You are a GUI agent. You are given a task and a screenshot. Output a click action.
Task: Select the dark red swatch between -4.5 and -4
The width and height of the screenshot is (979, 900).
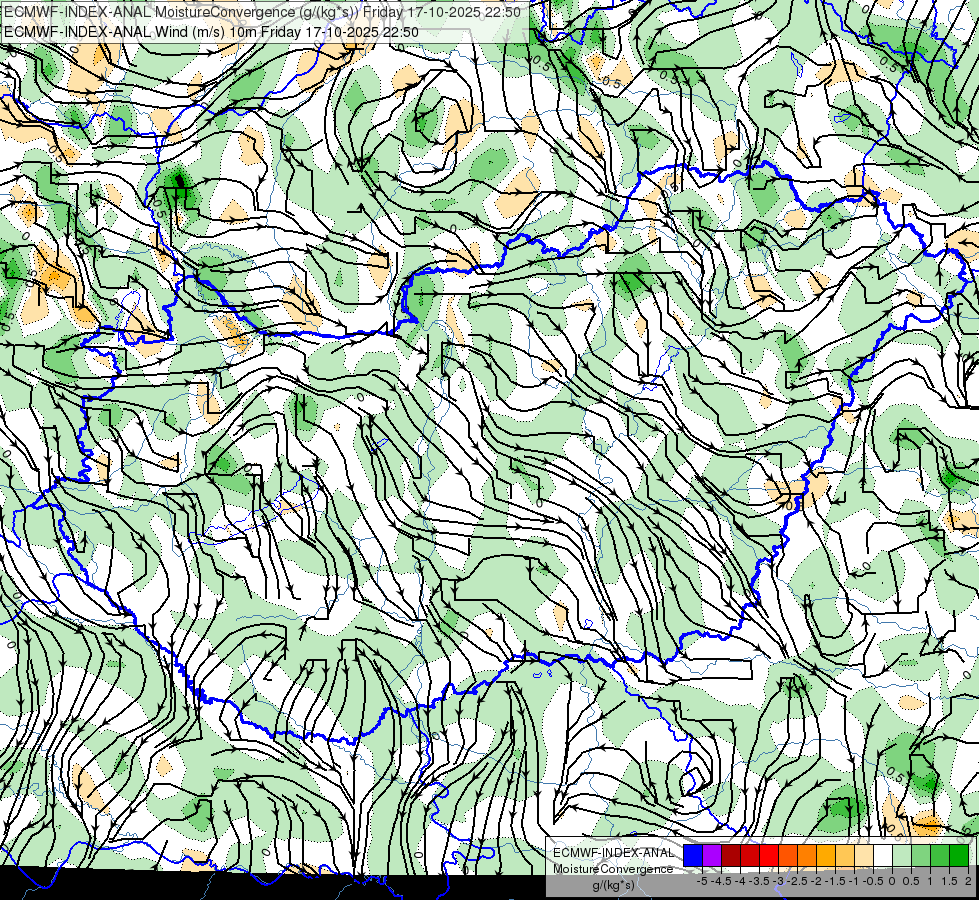point(731,855)
